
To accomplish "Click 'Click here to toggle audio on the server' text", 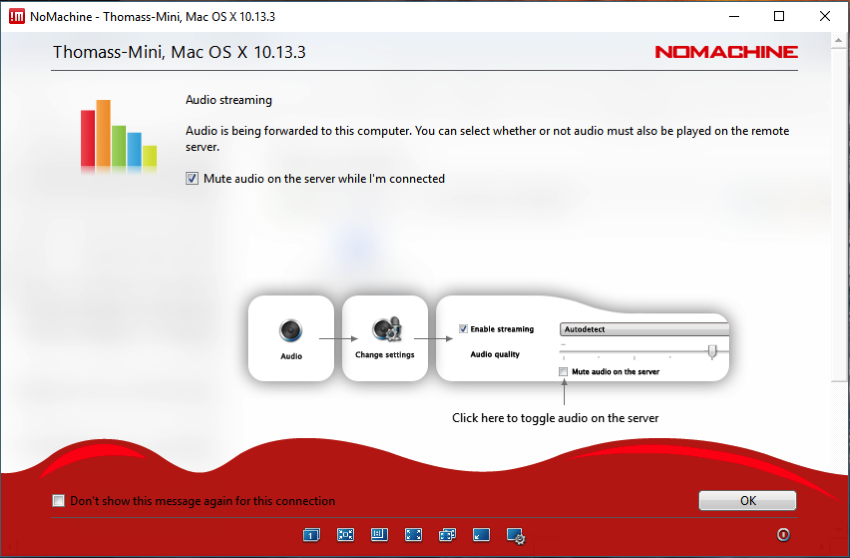I will click(x=556, y=418).
